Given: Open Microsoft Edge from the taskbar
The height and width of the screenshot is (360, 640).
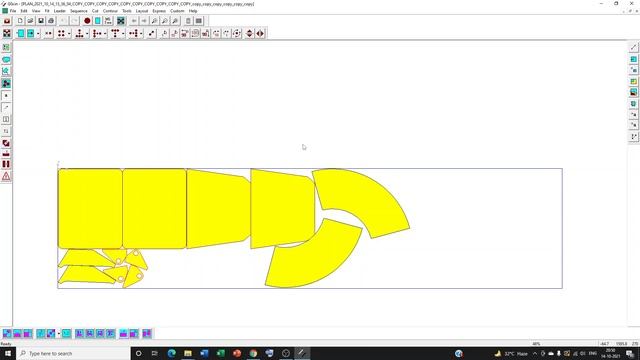Looking at the screenshot, I should click(x=171, y=353).
